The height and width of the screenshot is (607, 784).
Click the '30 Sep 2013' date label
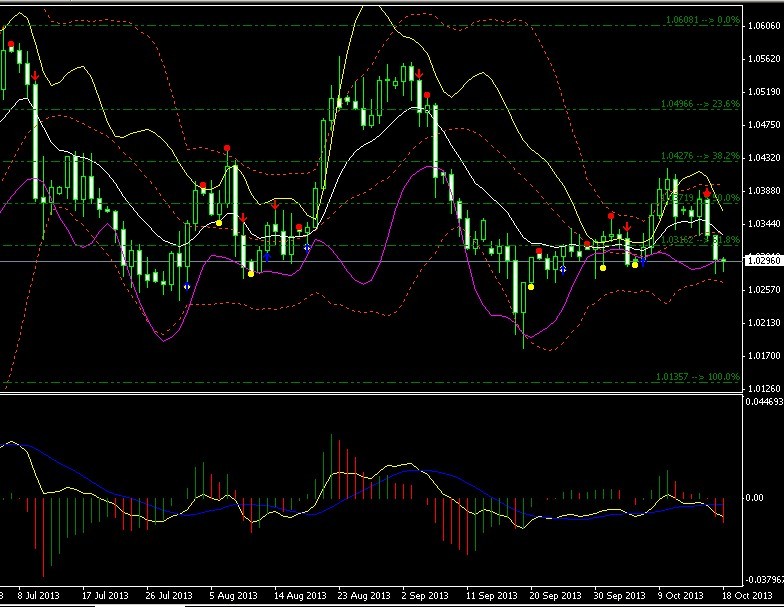click(620, 596)
